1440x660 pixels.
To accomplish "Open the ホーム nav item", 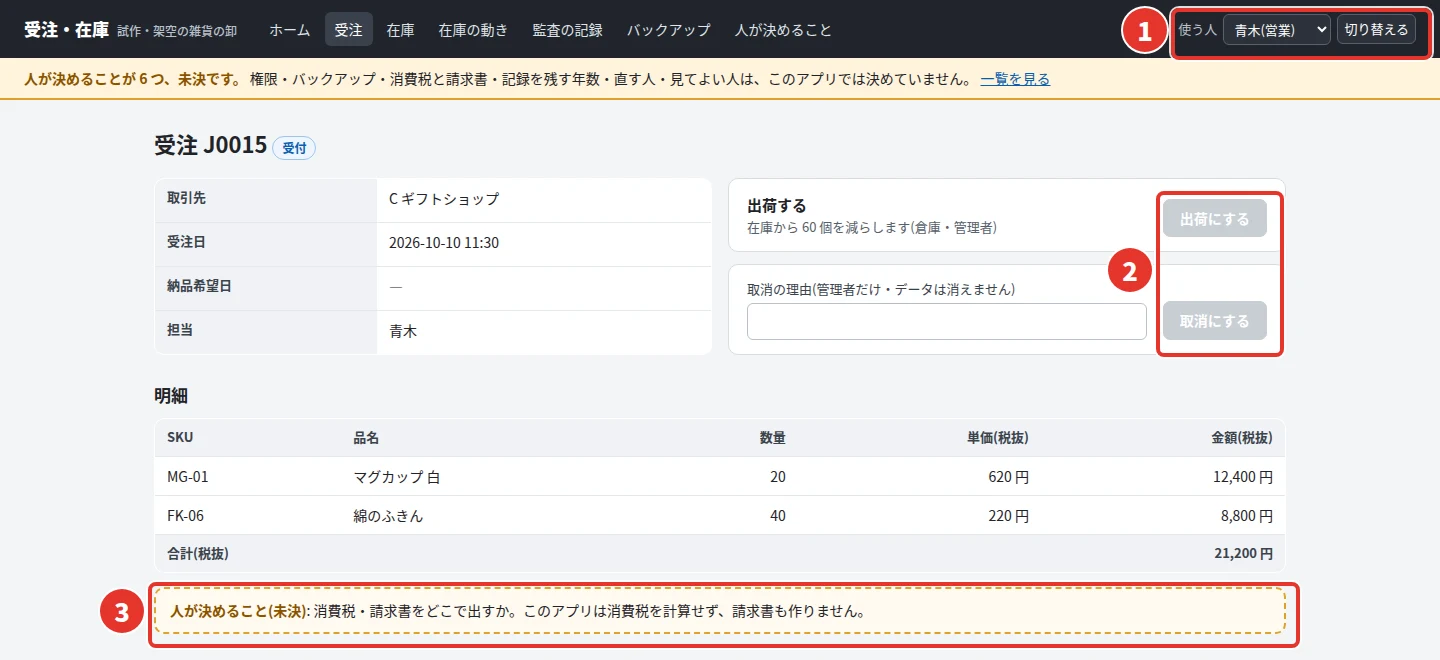I will (x=290, y=30).
